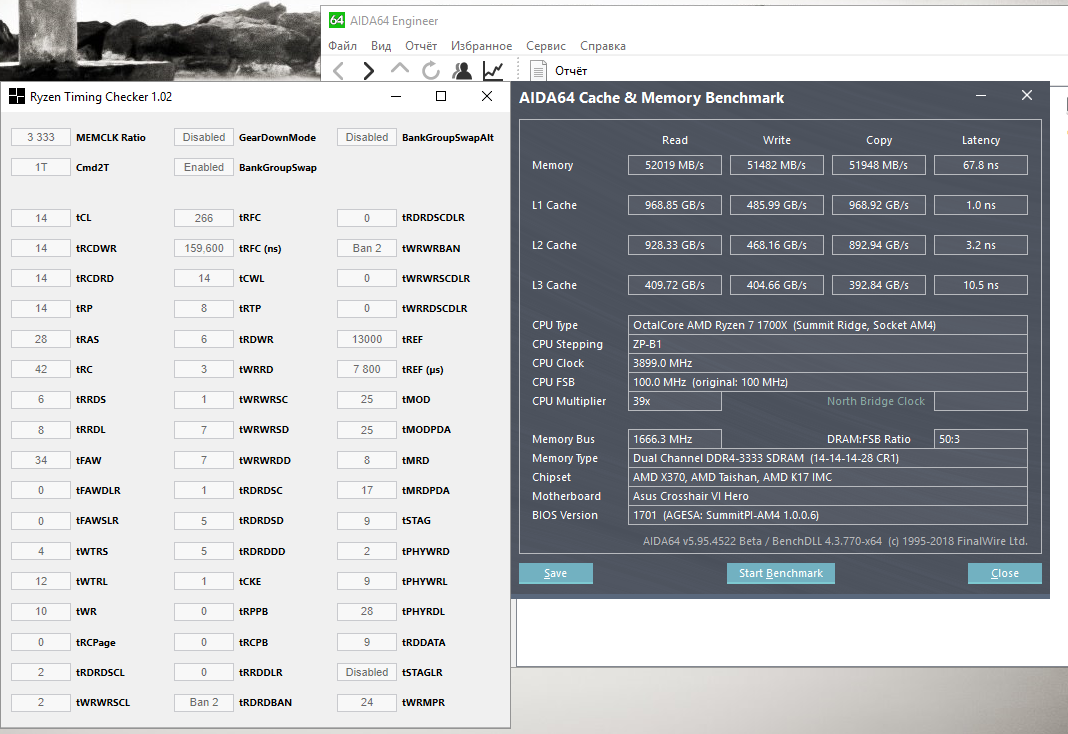Image resolution: width=1068 pixels, height=734 pixels.
Task: Click the tRDRDBAN Ban 2 value box
Action: point(204,702)
